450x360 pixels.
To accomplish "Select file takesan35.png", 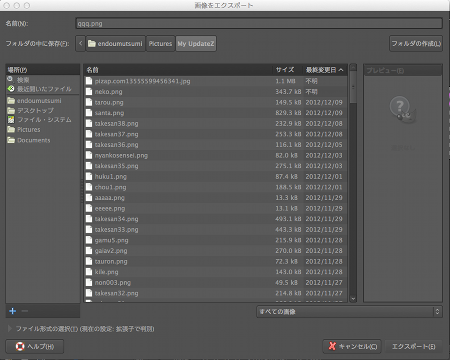I will (216, 166).
